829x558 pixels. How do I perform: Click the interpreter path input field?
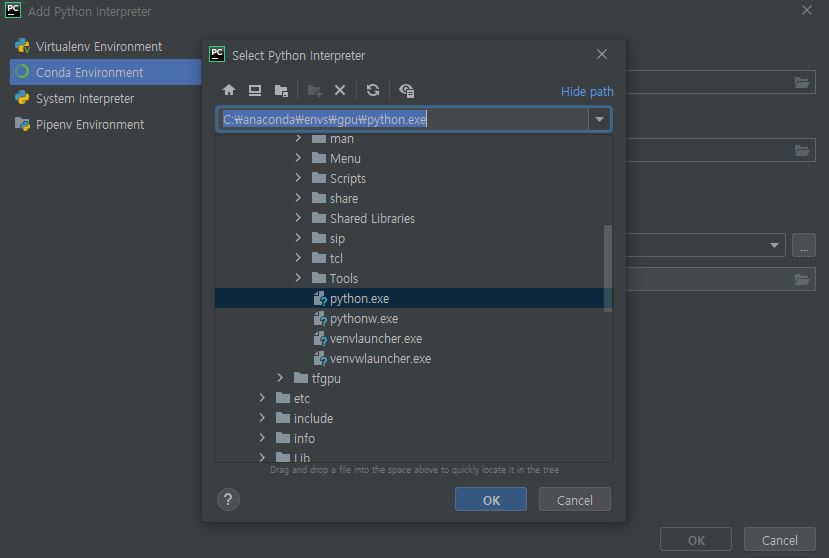(404, 120)
